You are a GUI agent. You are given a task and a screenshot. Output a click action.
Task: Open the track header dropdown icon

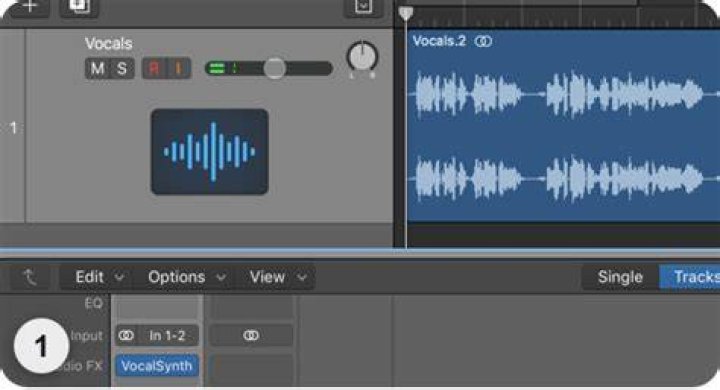click(x=363, y=7)
